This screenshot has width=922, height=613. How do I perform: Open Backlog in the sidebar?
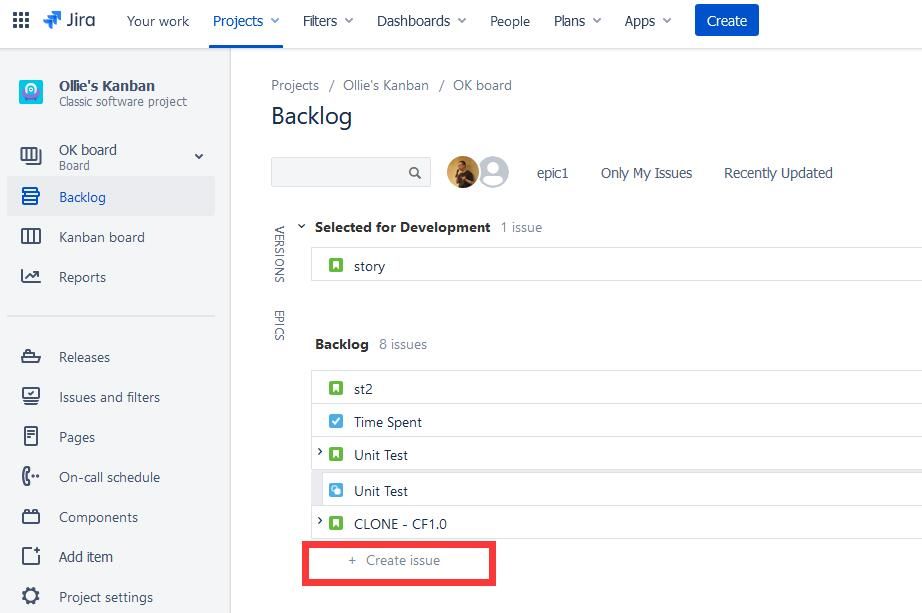coord(111,196)
